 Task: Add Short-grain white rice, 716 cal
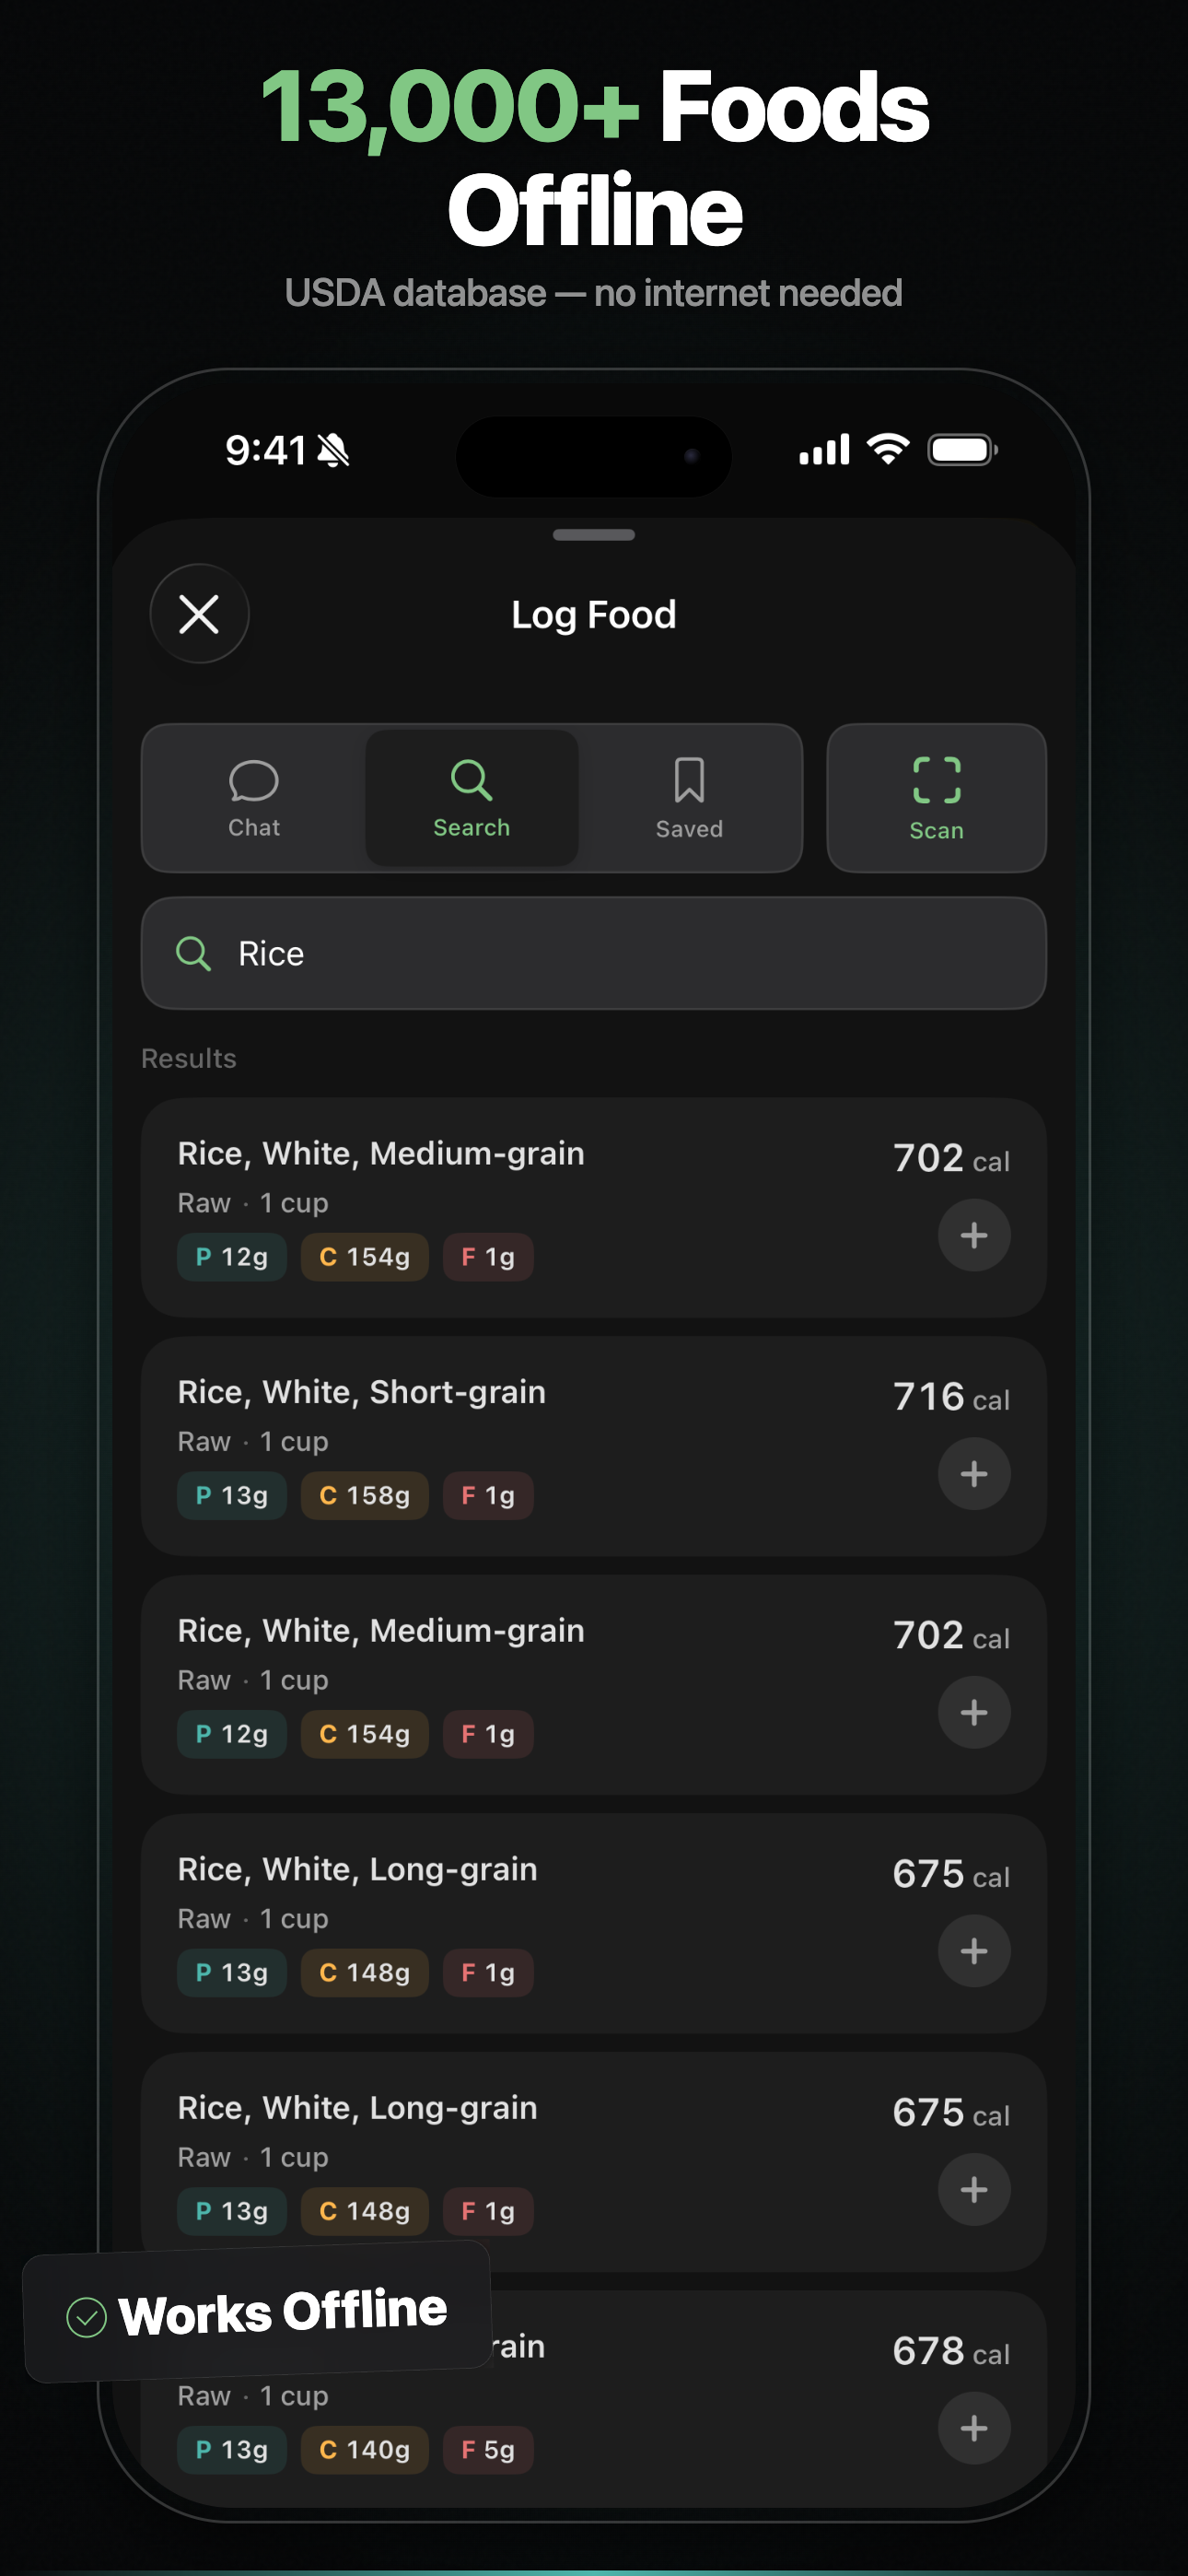973,1474
